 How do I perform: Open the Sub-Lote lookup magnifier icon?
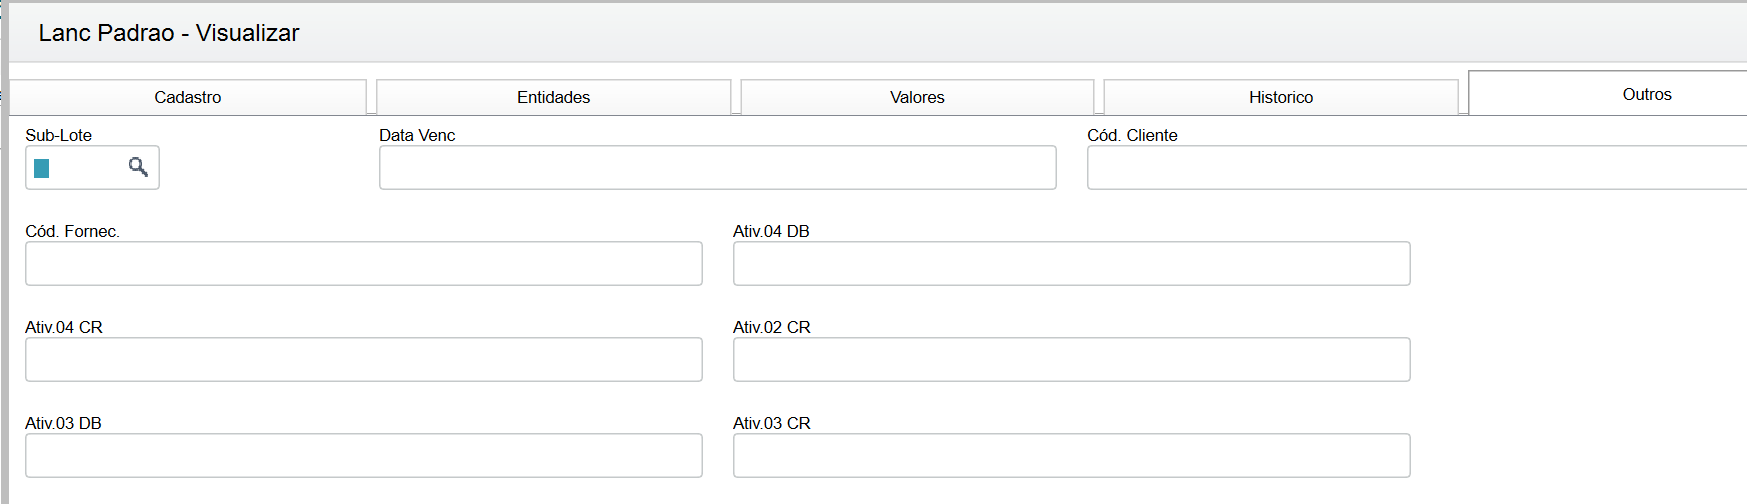coord(138,167)
